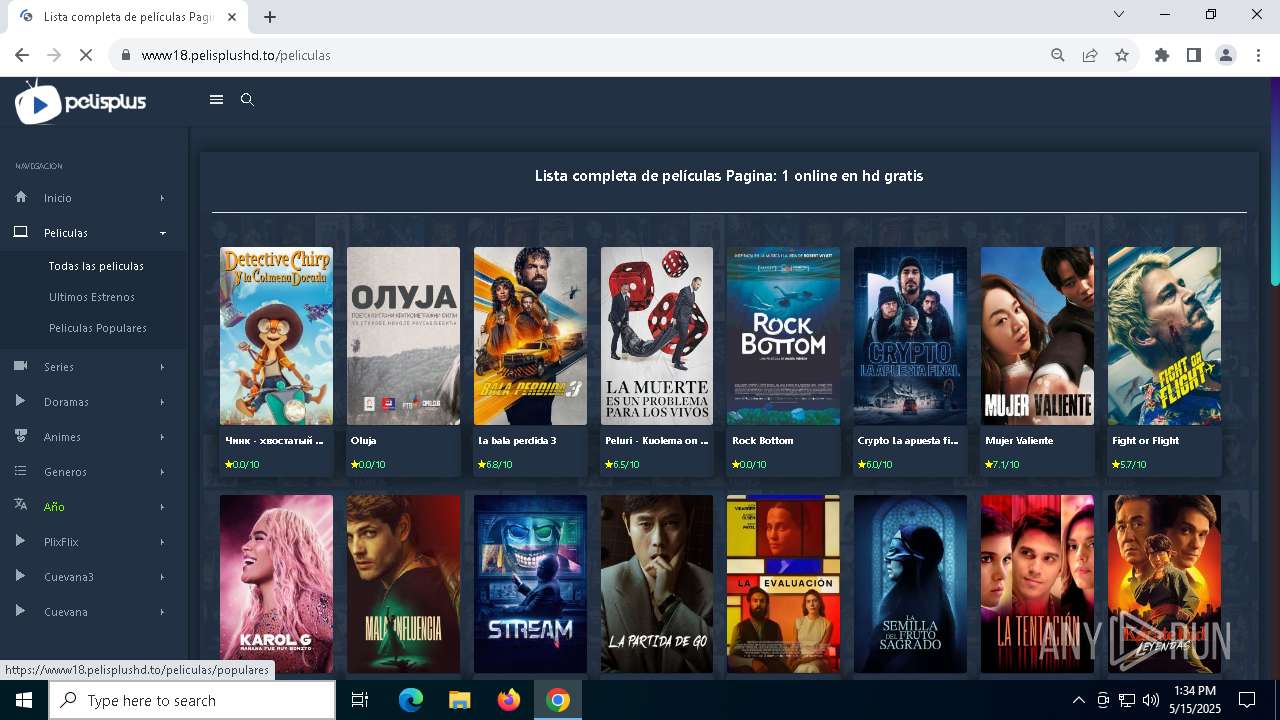1280x720 pixels.
Task: Open the La bala perdida 3 title link
Action: point(517,440)
